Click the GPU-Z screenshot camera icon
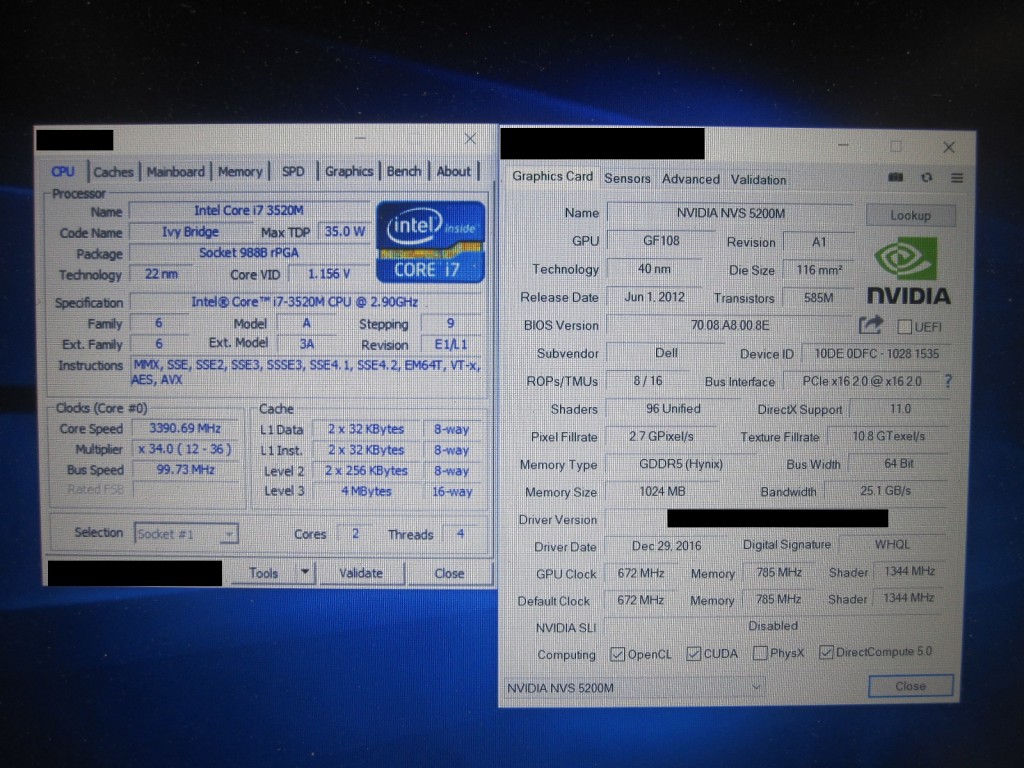Viewport: 1024px width, 768px height. [x=895, y=178]
